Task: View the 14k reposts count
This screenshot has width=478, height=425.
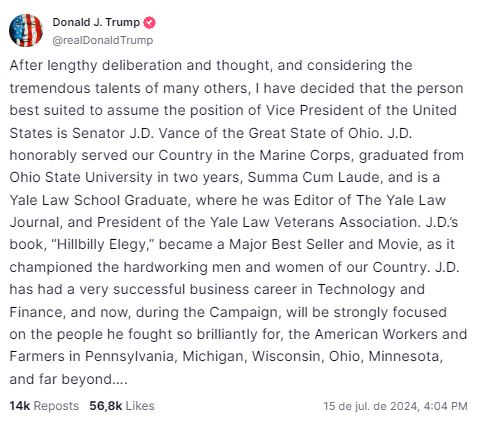Action: point(20,406)
